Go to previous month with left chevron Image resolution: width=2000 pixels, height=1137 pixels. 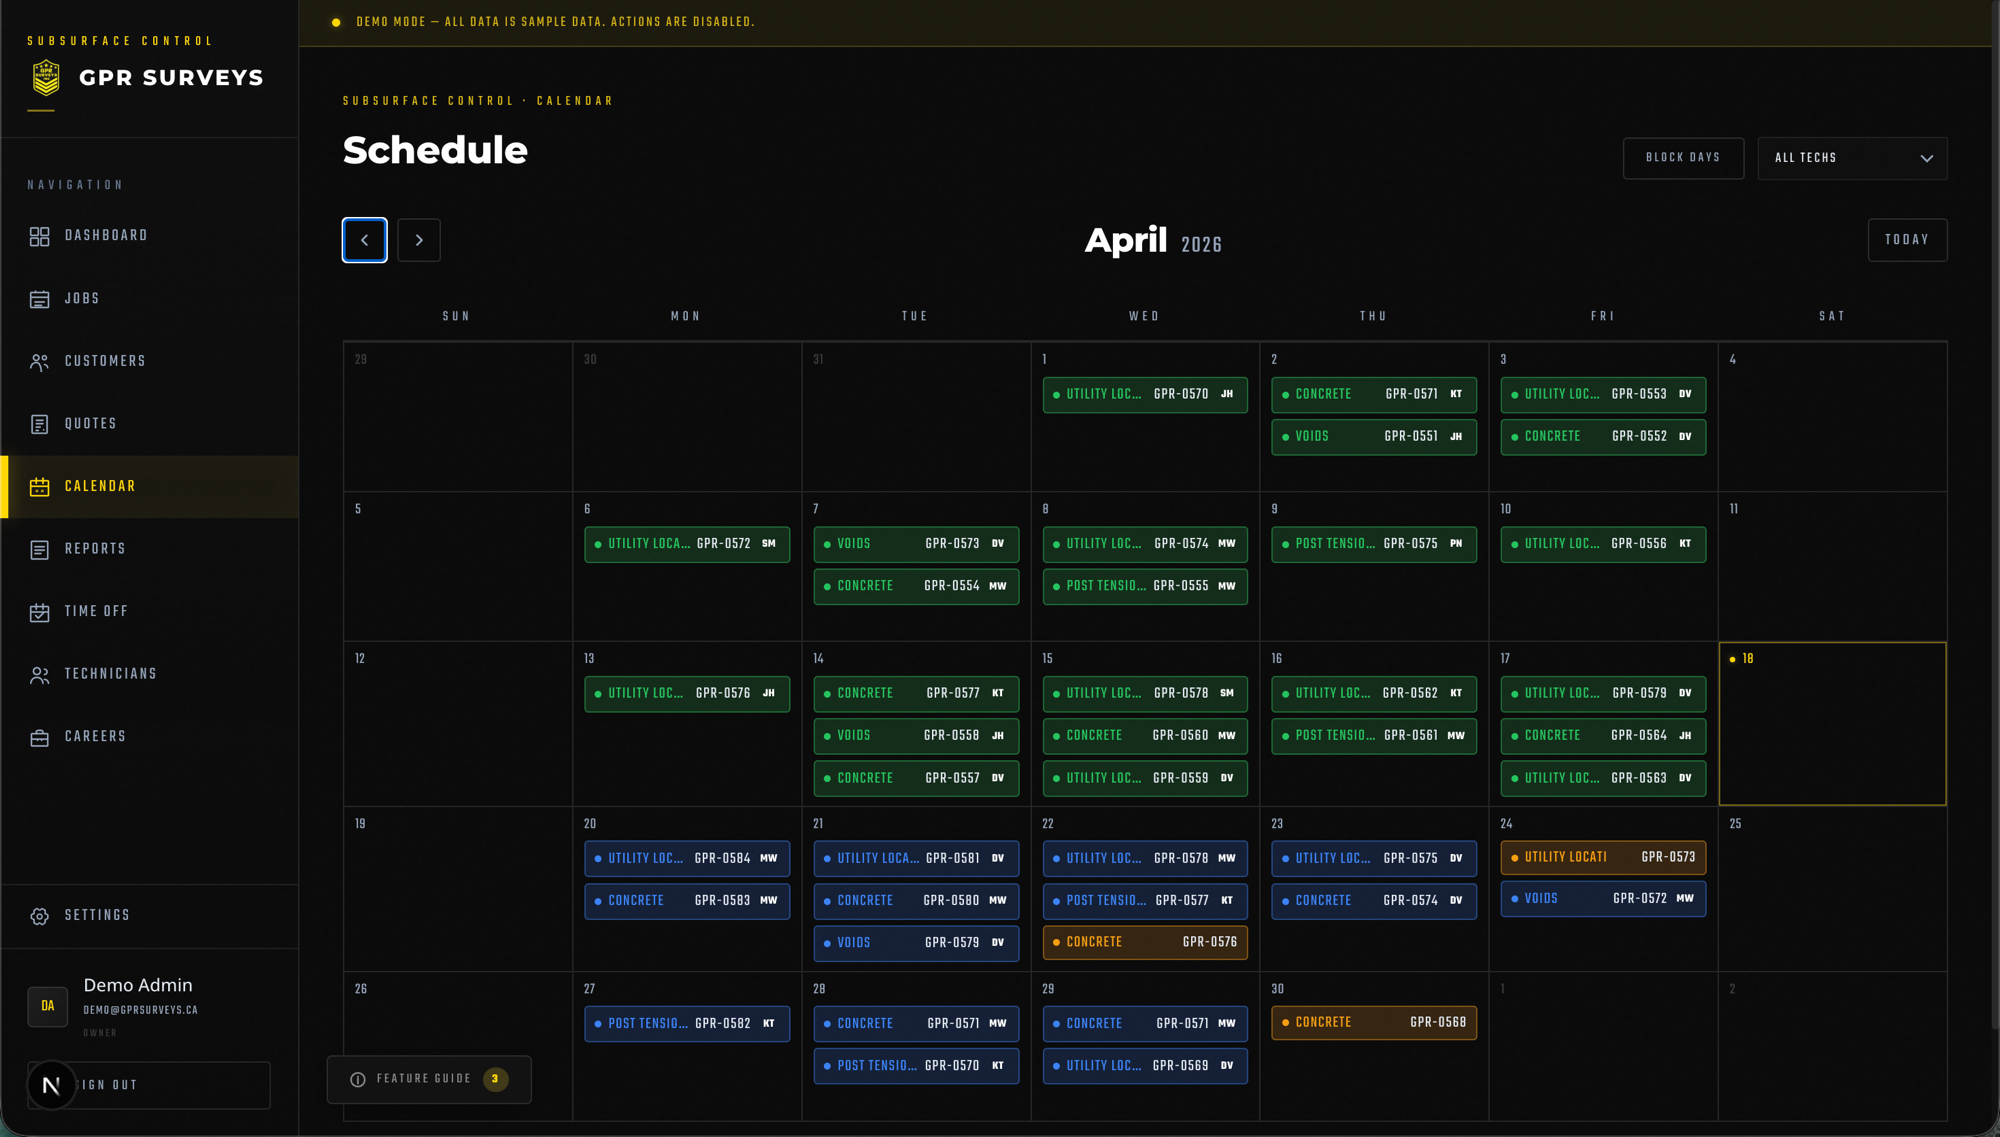tap(365, 240)
